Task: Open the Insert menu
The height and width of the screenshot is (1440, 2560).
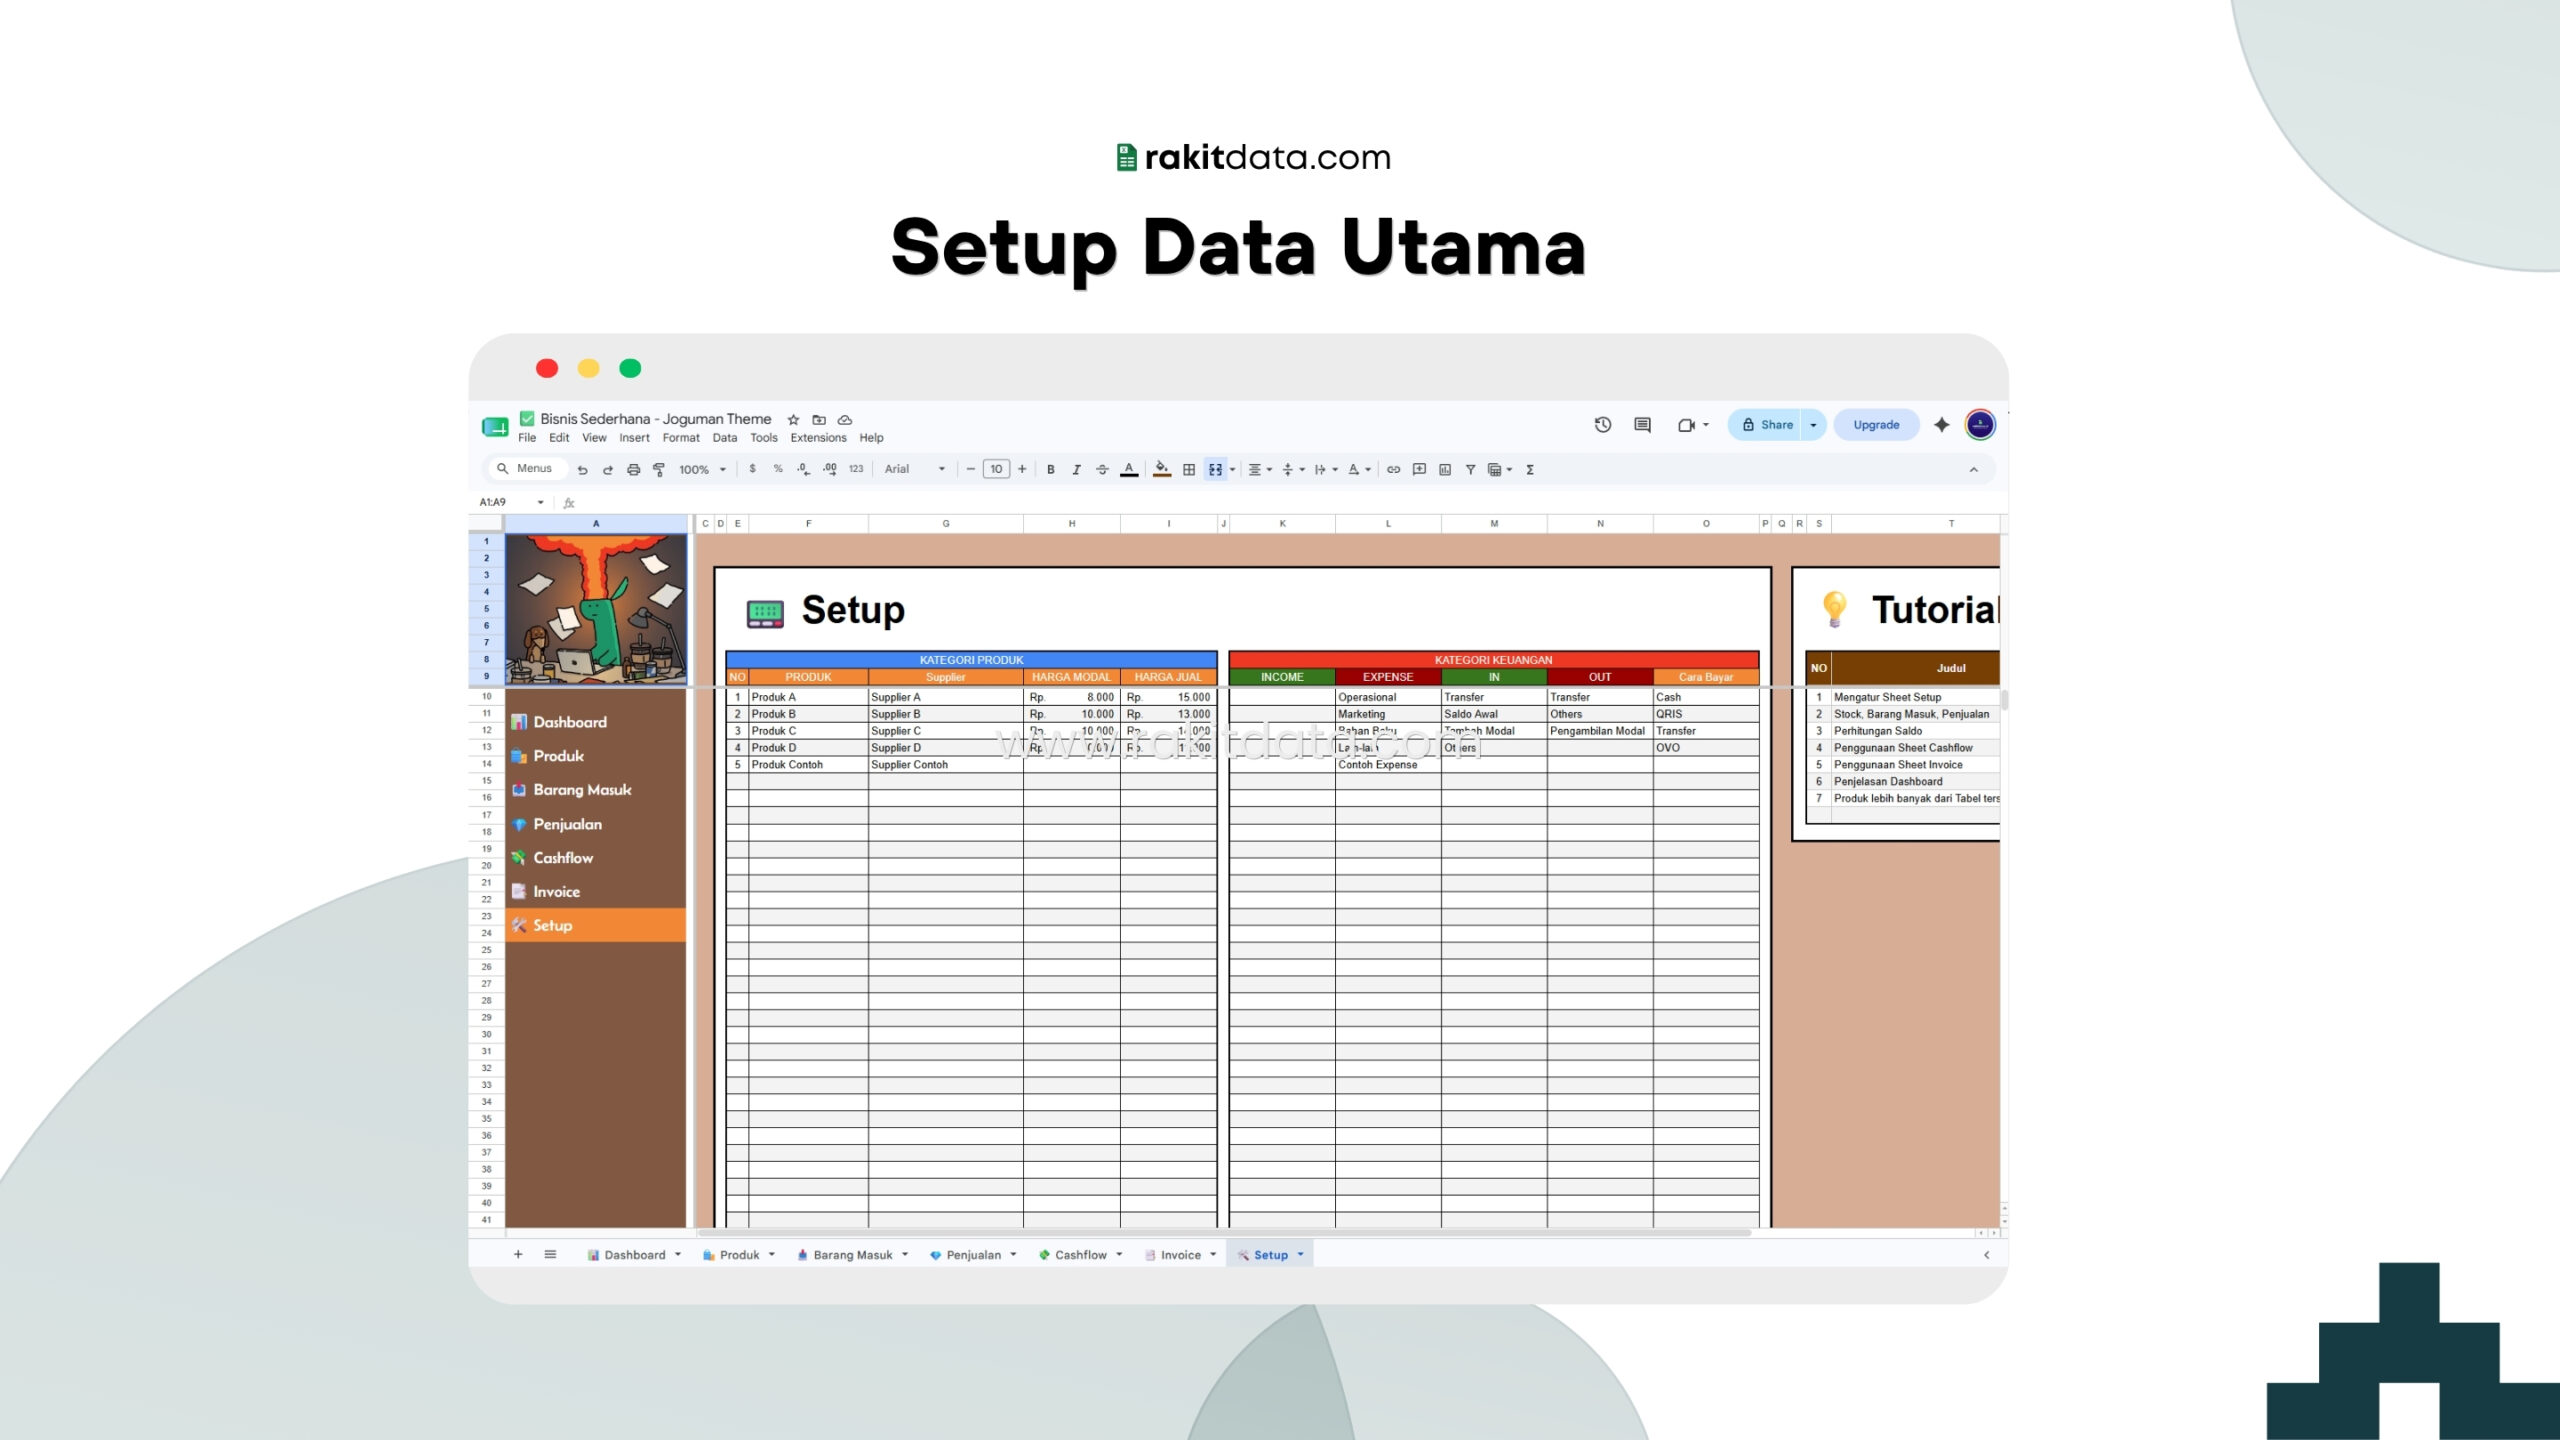Action: (634, 438)
